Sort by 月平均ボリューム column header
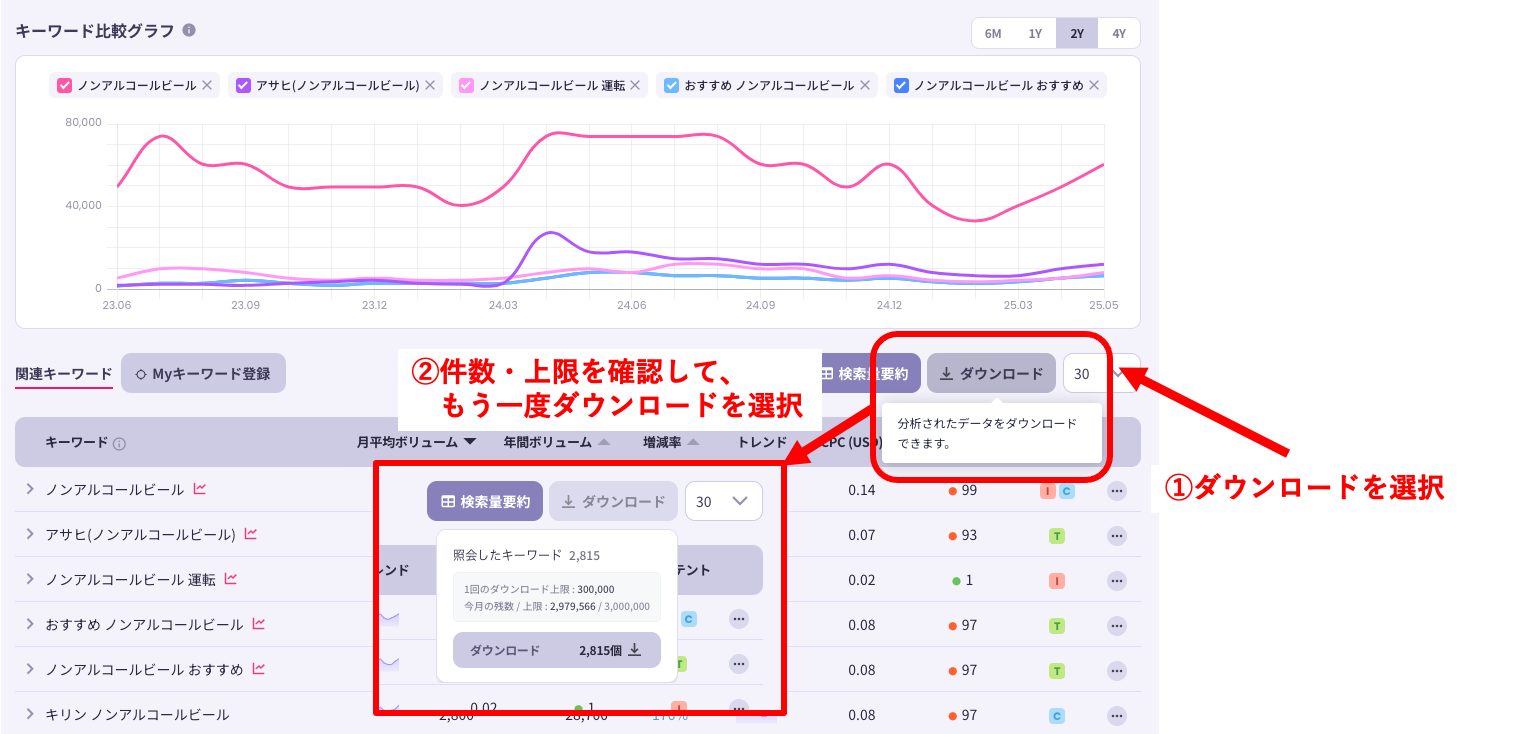Viewport: 1526px width, 734px height. (416, 442)
